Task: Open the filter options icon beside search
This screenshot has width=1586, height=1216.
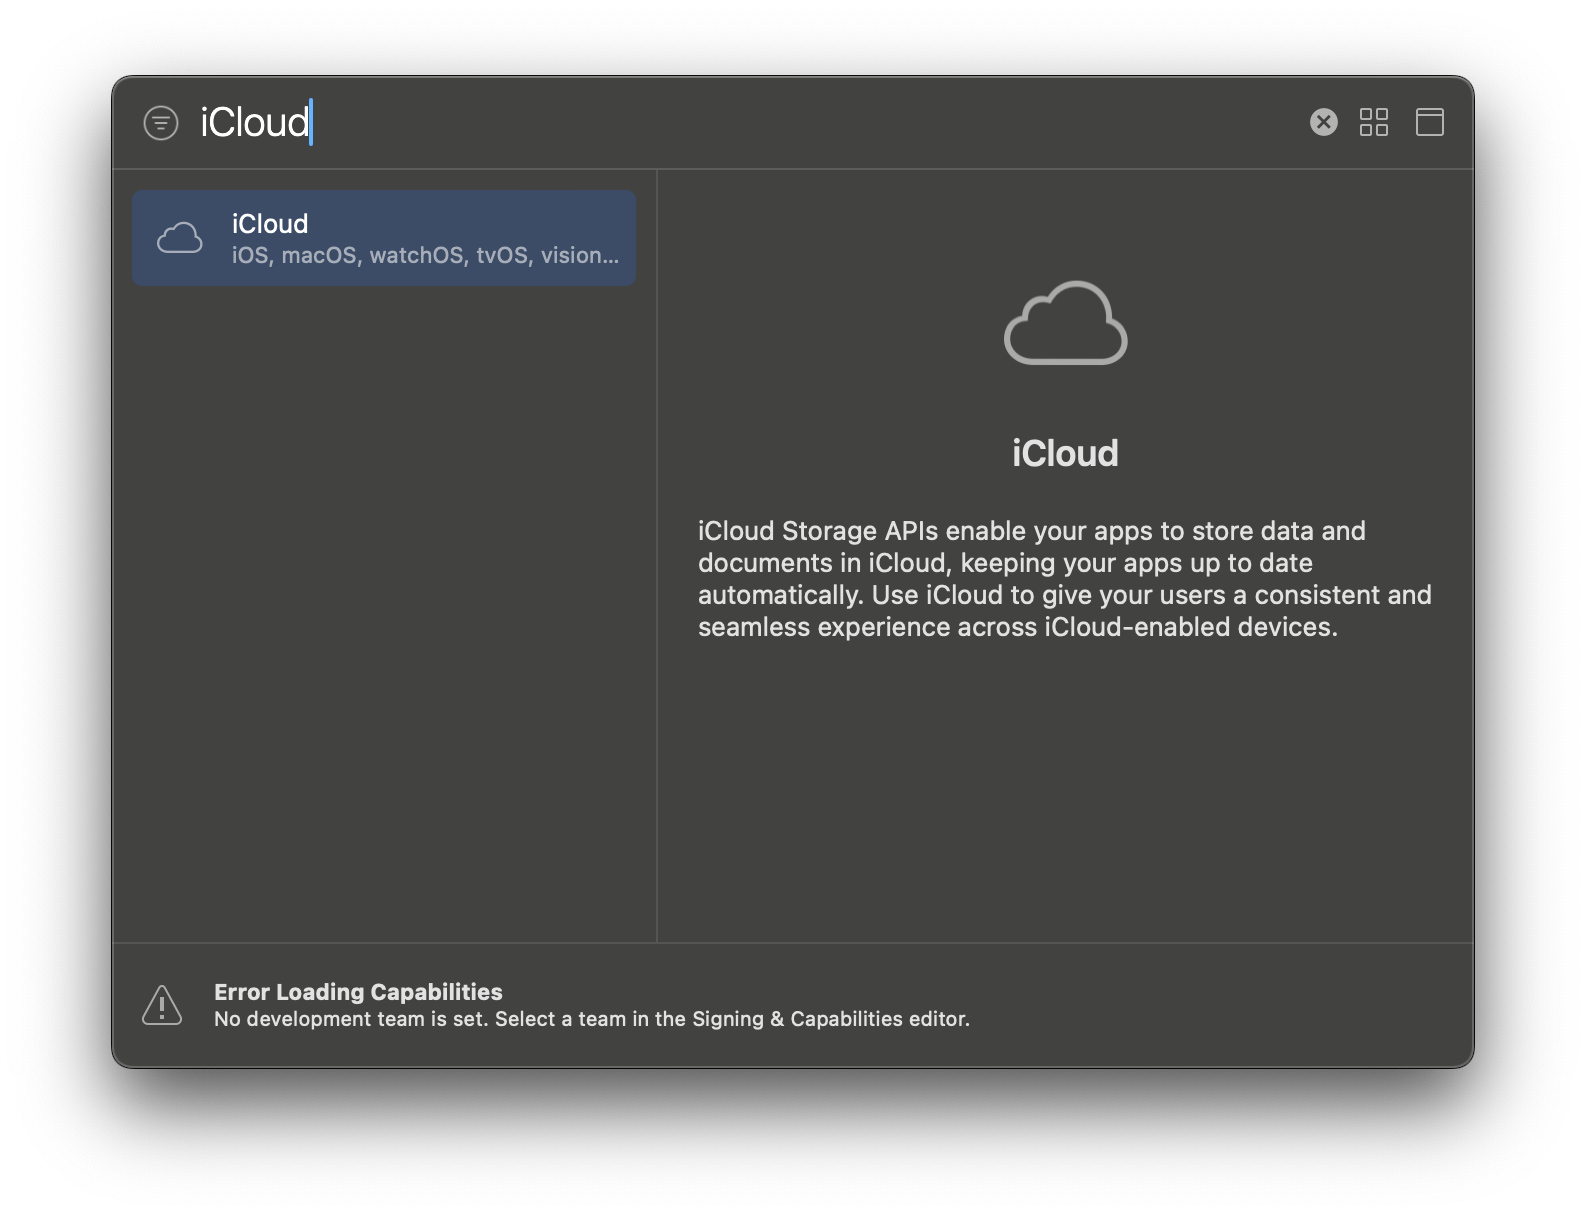Action: (161, 123)
